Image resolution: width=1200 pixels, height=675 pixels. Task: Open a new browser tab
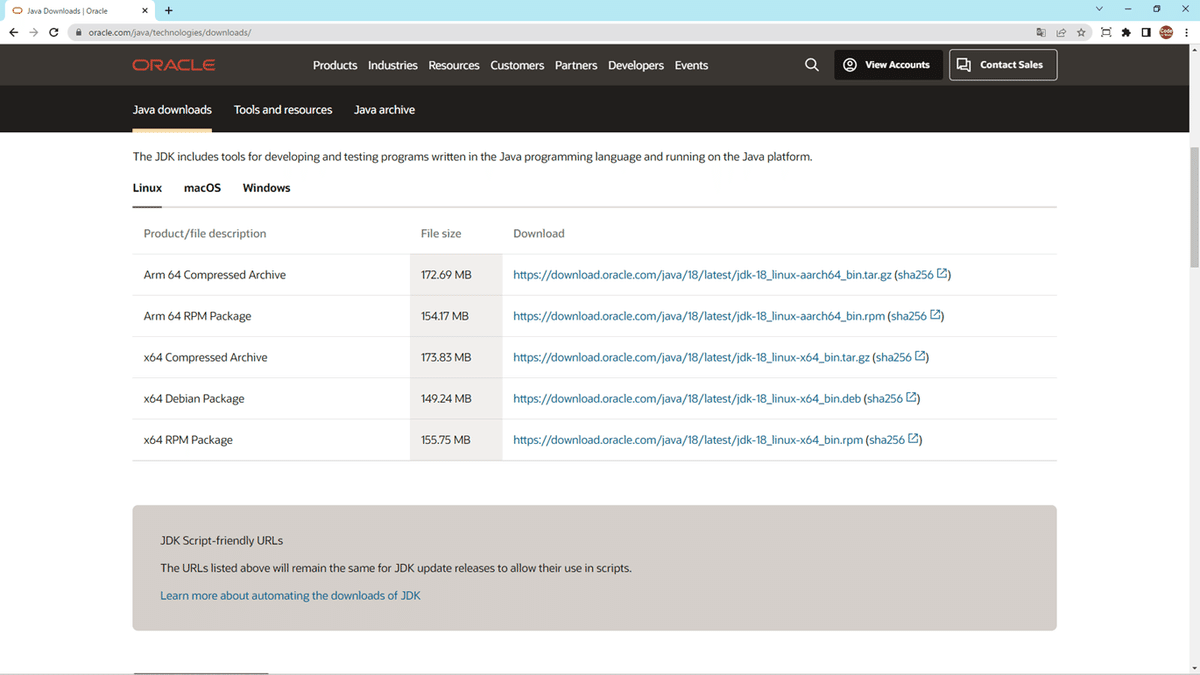tap(168, 10)
